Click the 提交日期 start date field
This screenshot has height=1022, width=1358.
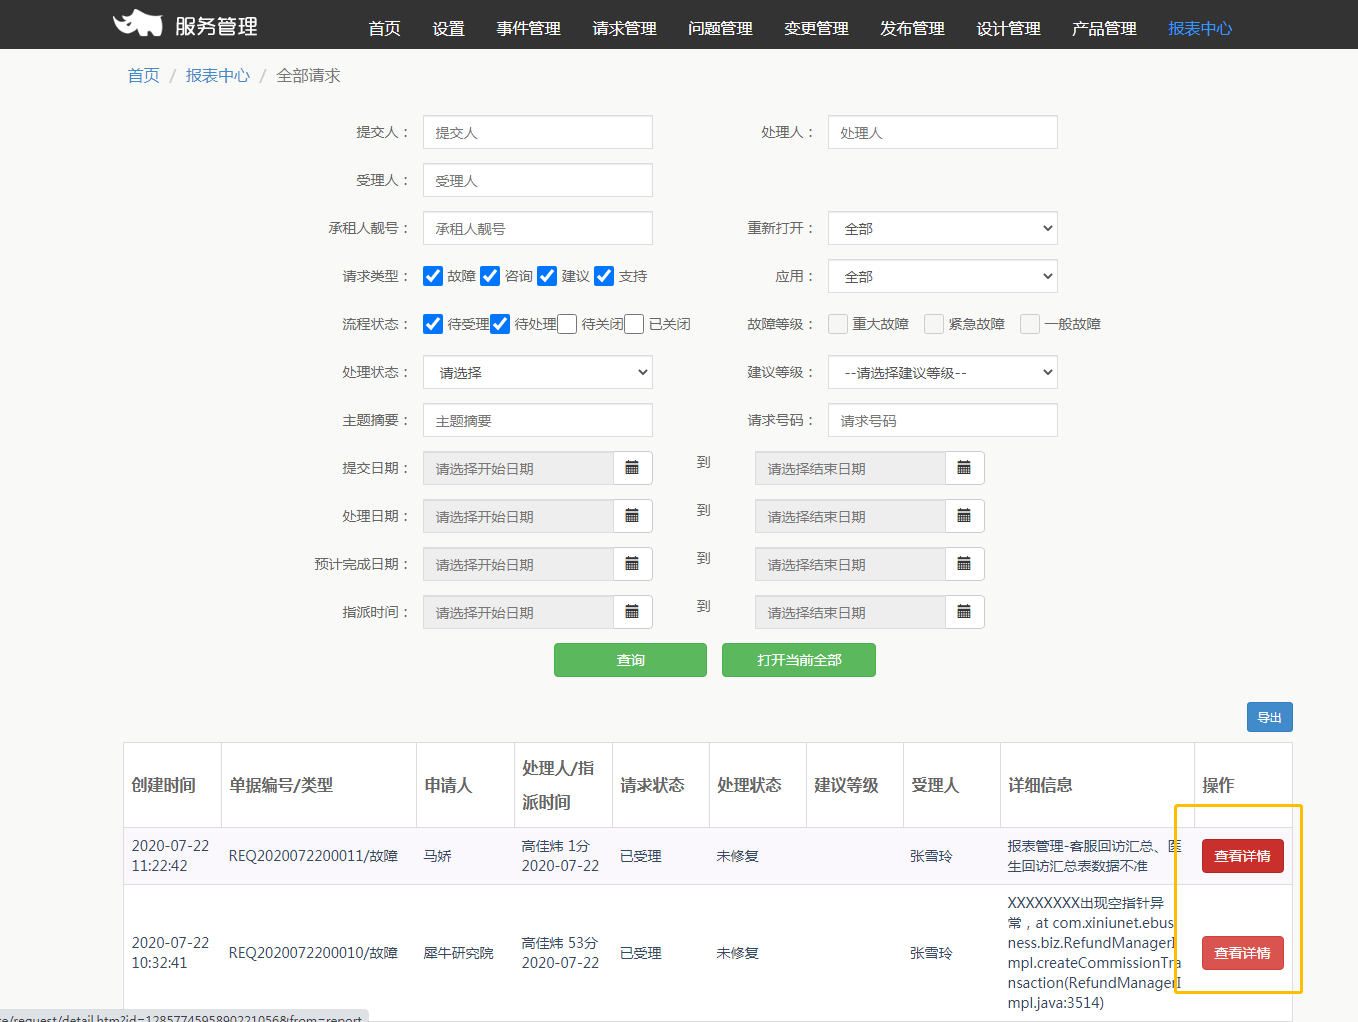coord(518,468)
